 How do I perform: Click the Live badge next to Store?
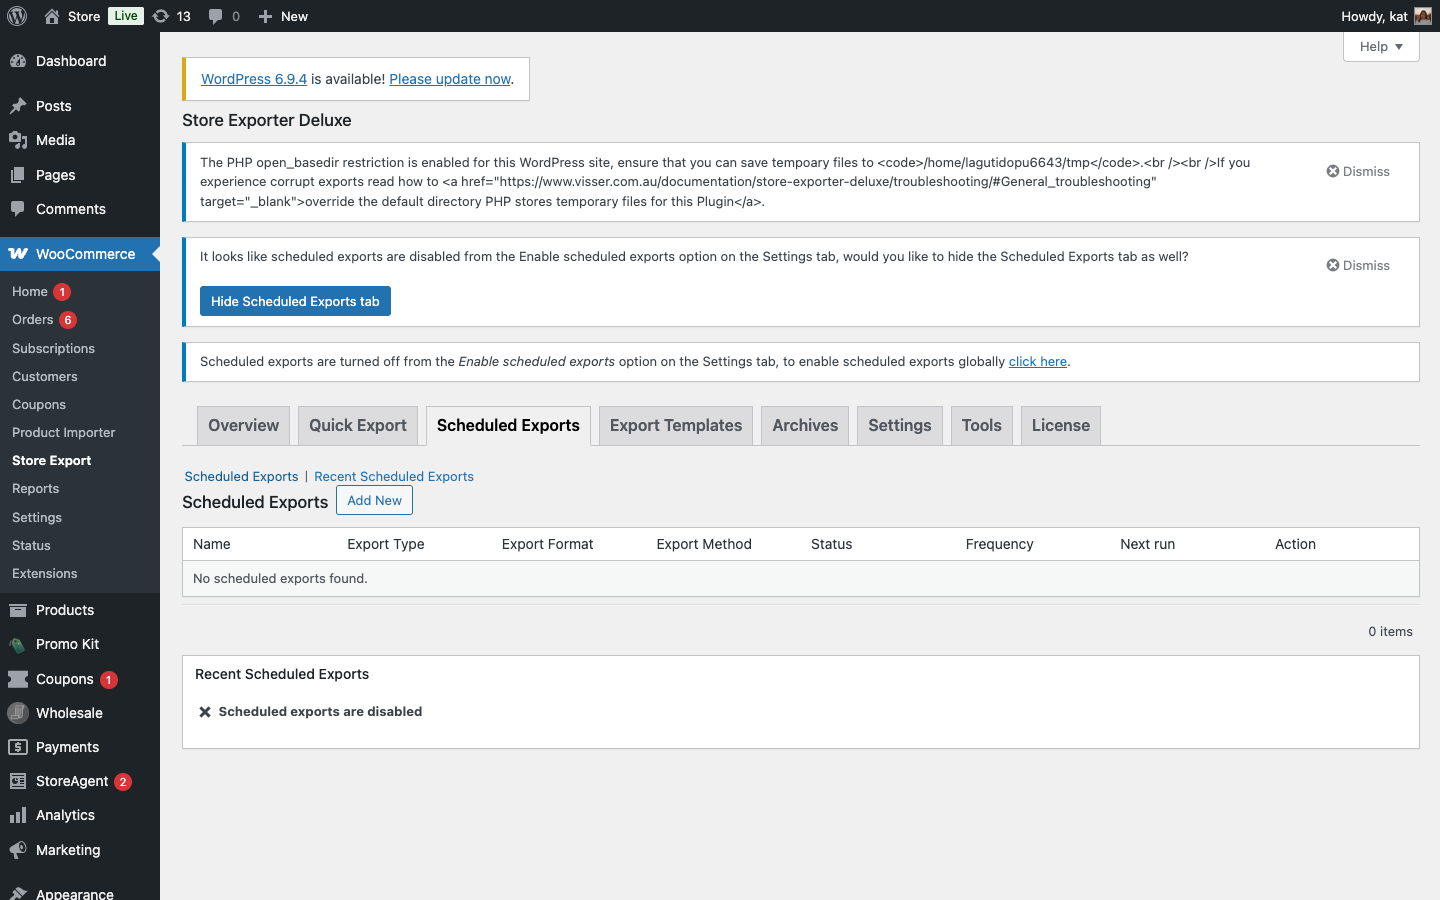point(125,16)
